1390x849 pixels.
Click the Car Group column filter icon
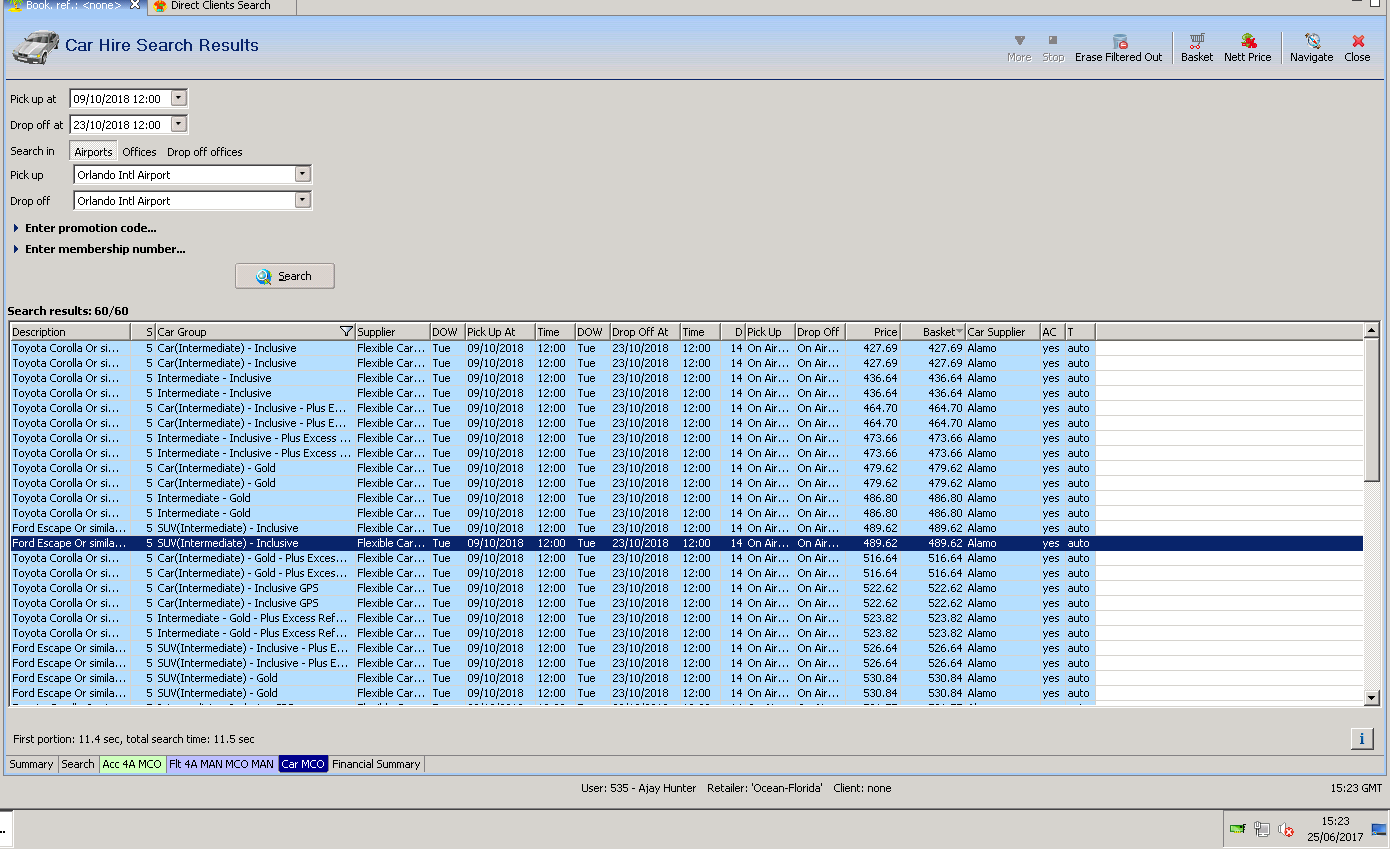(x=346, y=332)
